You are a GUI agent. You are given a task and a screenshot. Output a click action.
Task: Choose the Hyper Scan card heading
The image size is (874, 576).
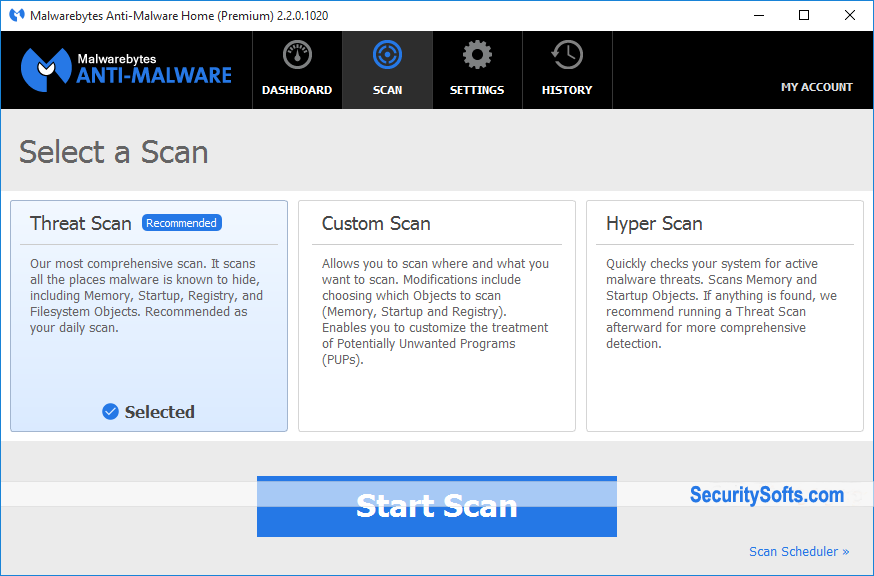tap(654, 224)
